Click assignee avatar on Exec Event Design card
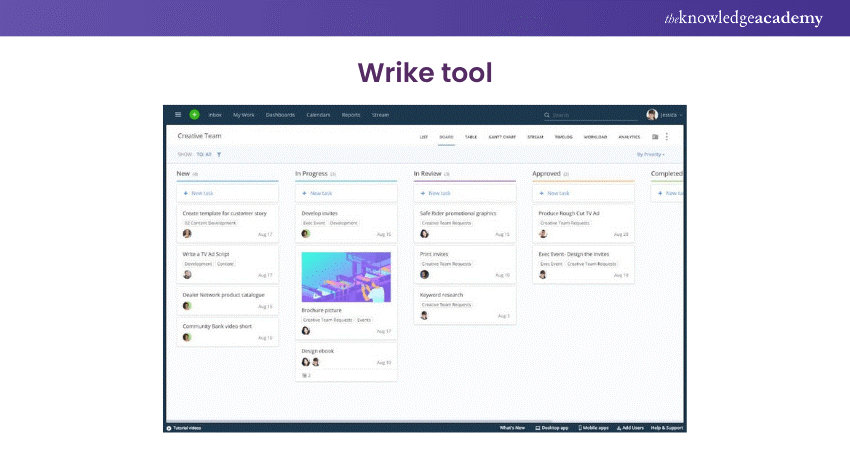This screenshot has height=450, width=850. point(543,274)
